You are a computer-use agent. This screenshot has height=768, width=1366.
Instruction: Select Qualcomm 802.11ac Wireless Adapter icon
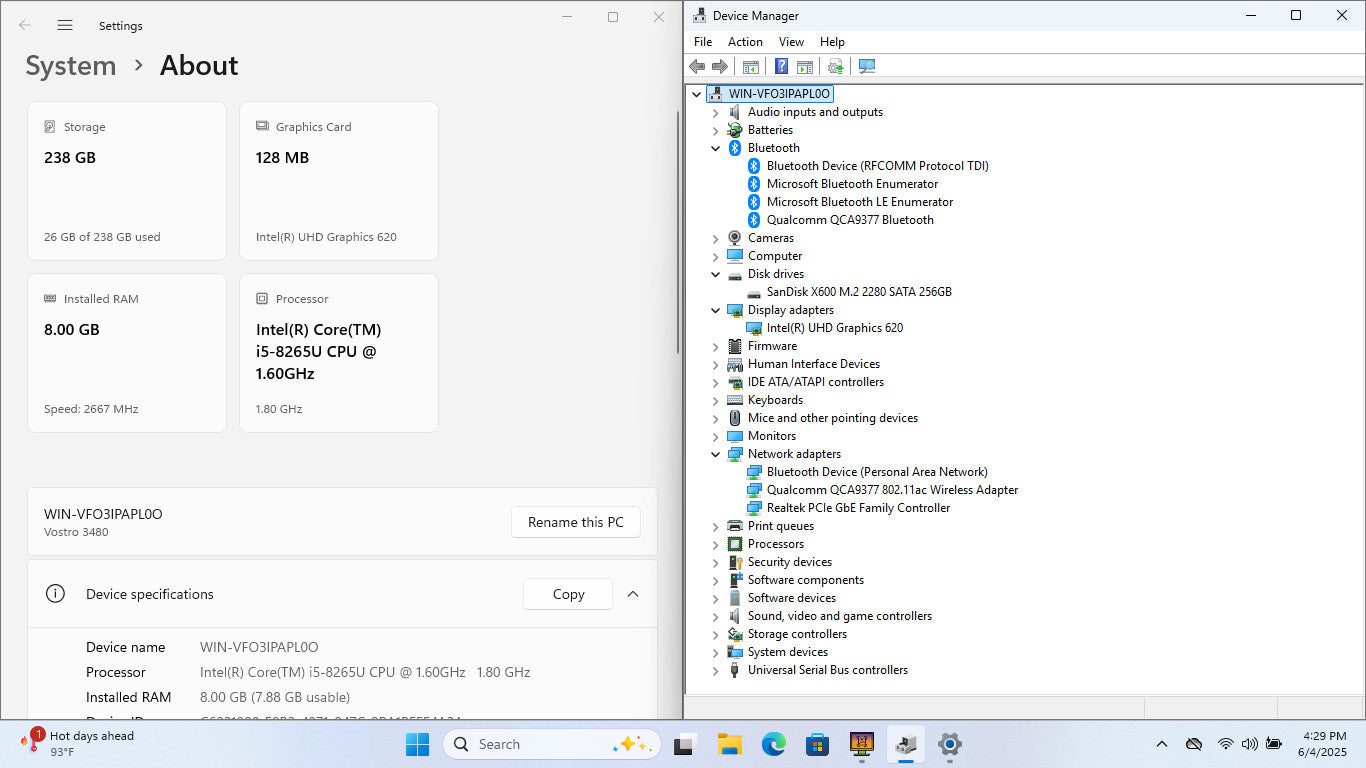tap(754, 490)
